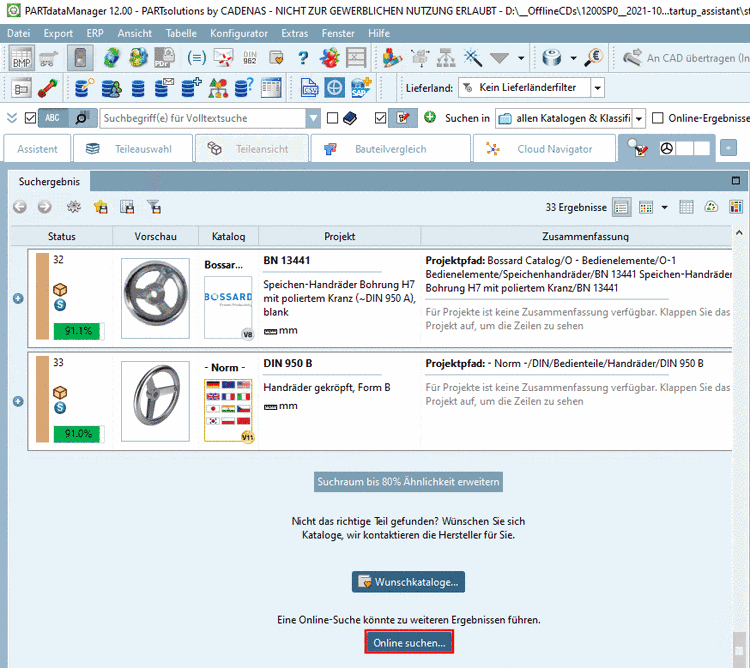The image size is (750, 668).
Task: Click the envelope mail icon
Action: click(223, 58)
